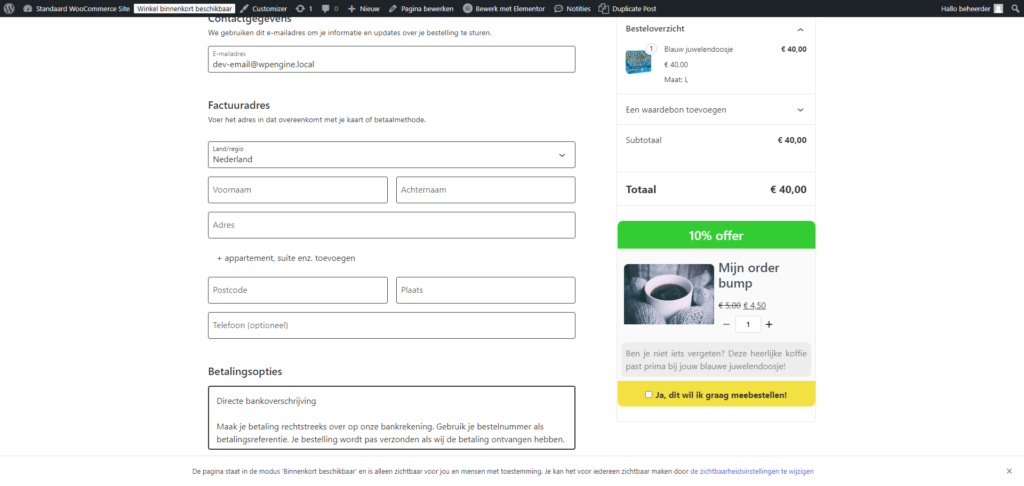Click the site dashboard gauge icon
The width and height of the screenshot is (1024, 486).
click(x=27, y=8)
